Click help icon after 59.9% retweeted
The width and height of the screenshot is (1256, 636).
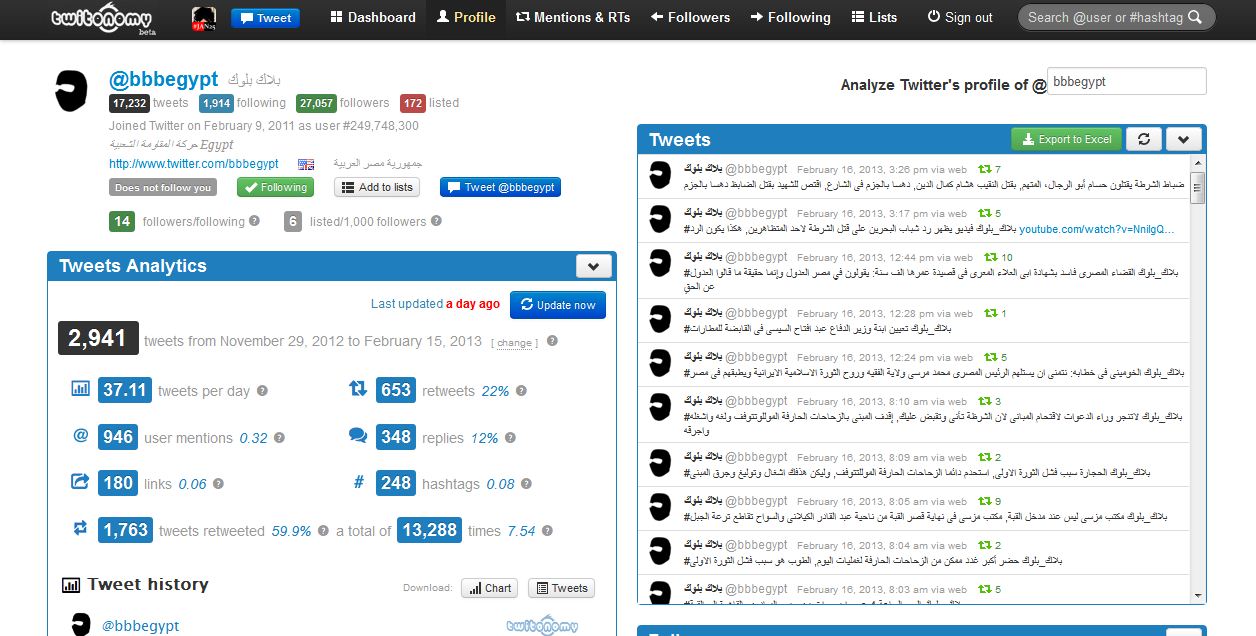tap(323, 531)
